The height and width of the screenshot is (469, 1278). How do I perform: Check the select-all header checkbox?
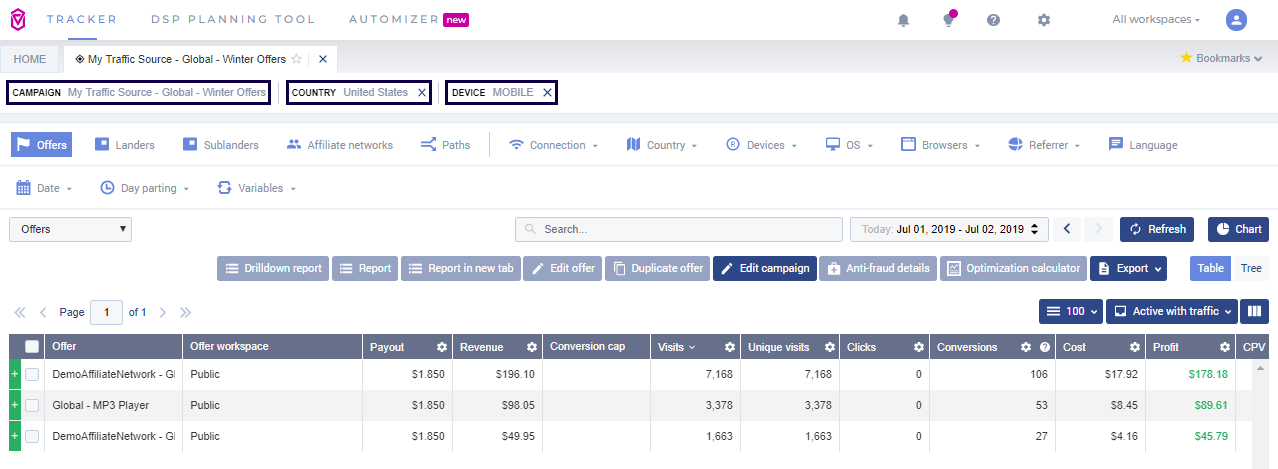click(32, 347)
